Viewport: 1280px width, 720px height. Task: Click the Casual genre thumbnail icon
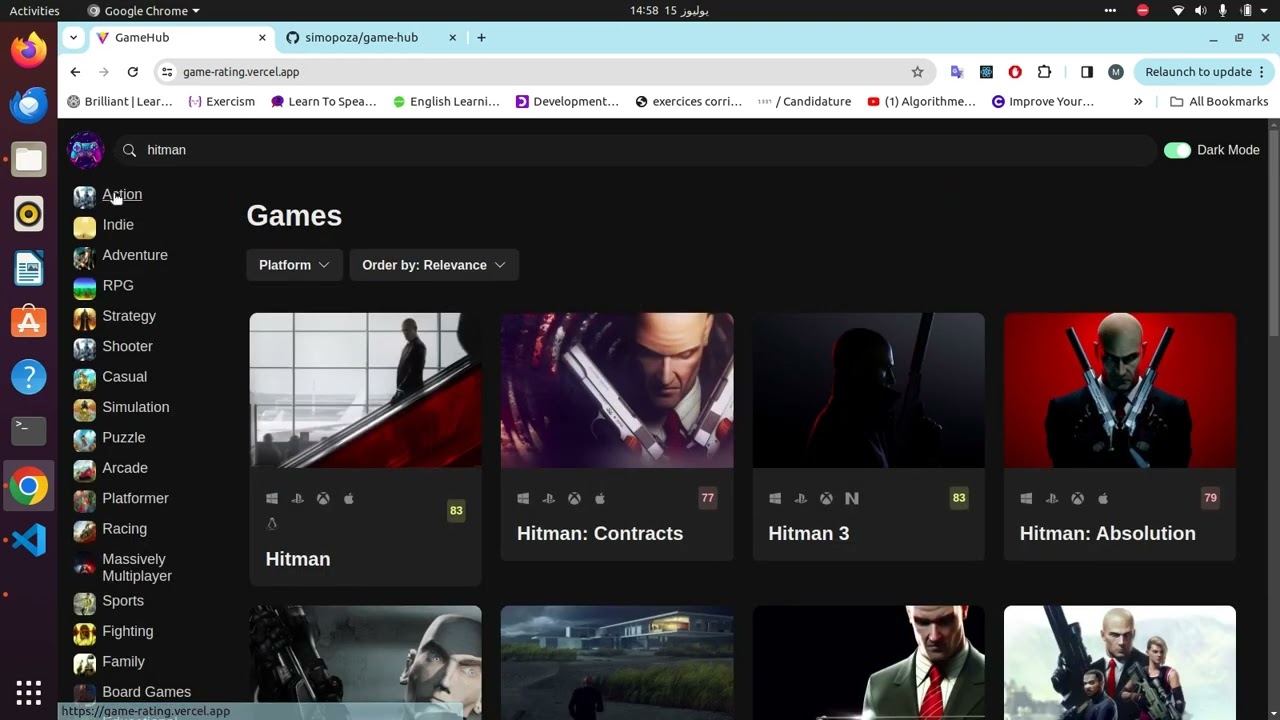click(x=85, y=379)
